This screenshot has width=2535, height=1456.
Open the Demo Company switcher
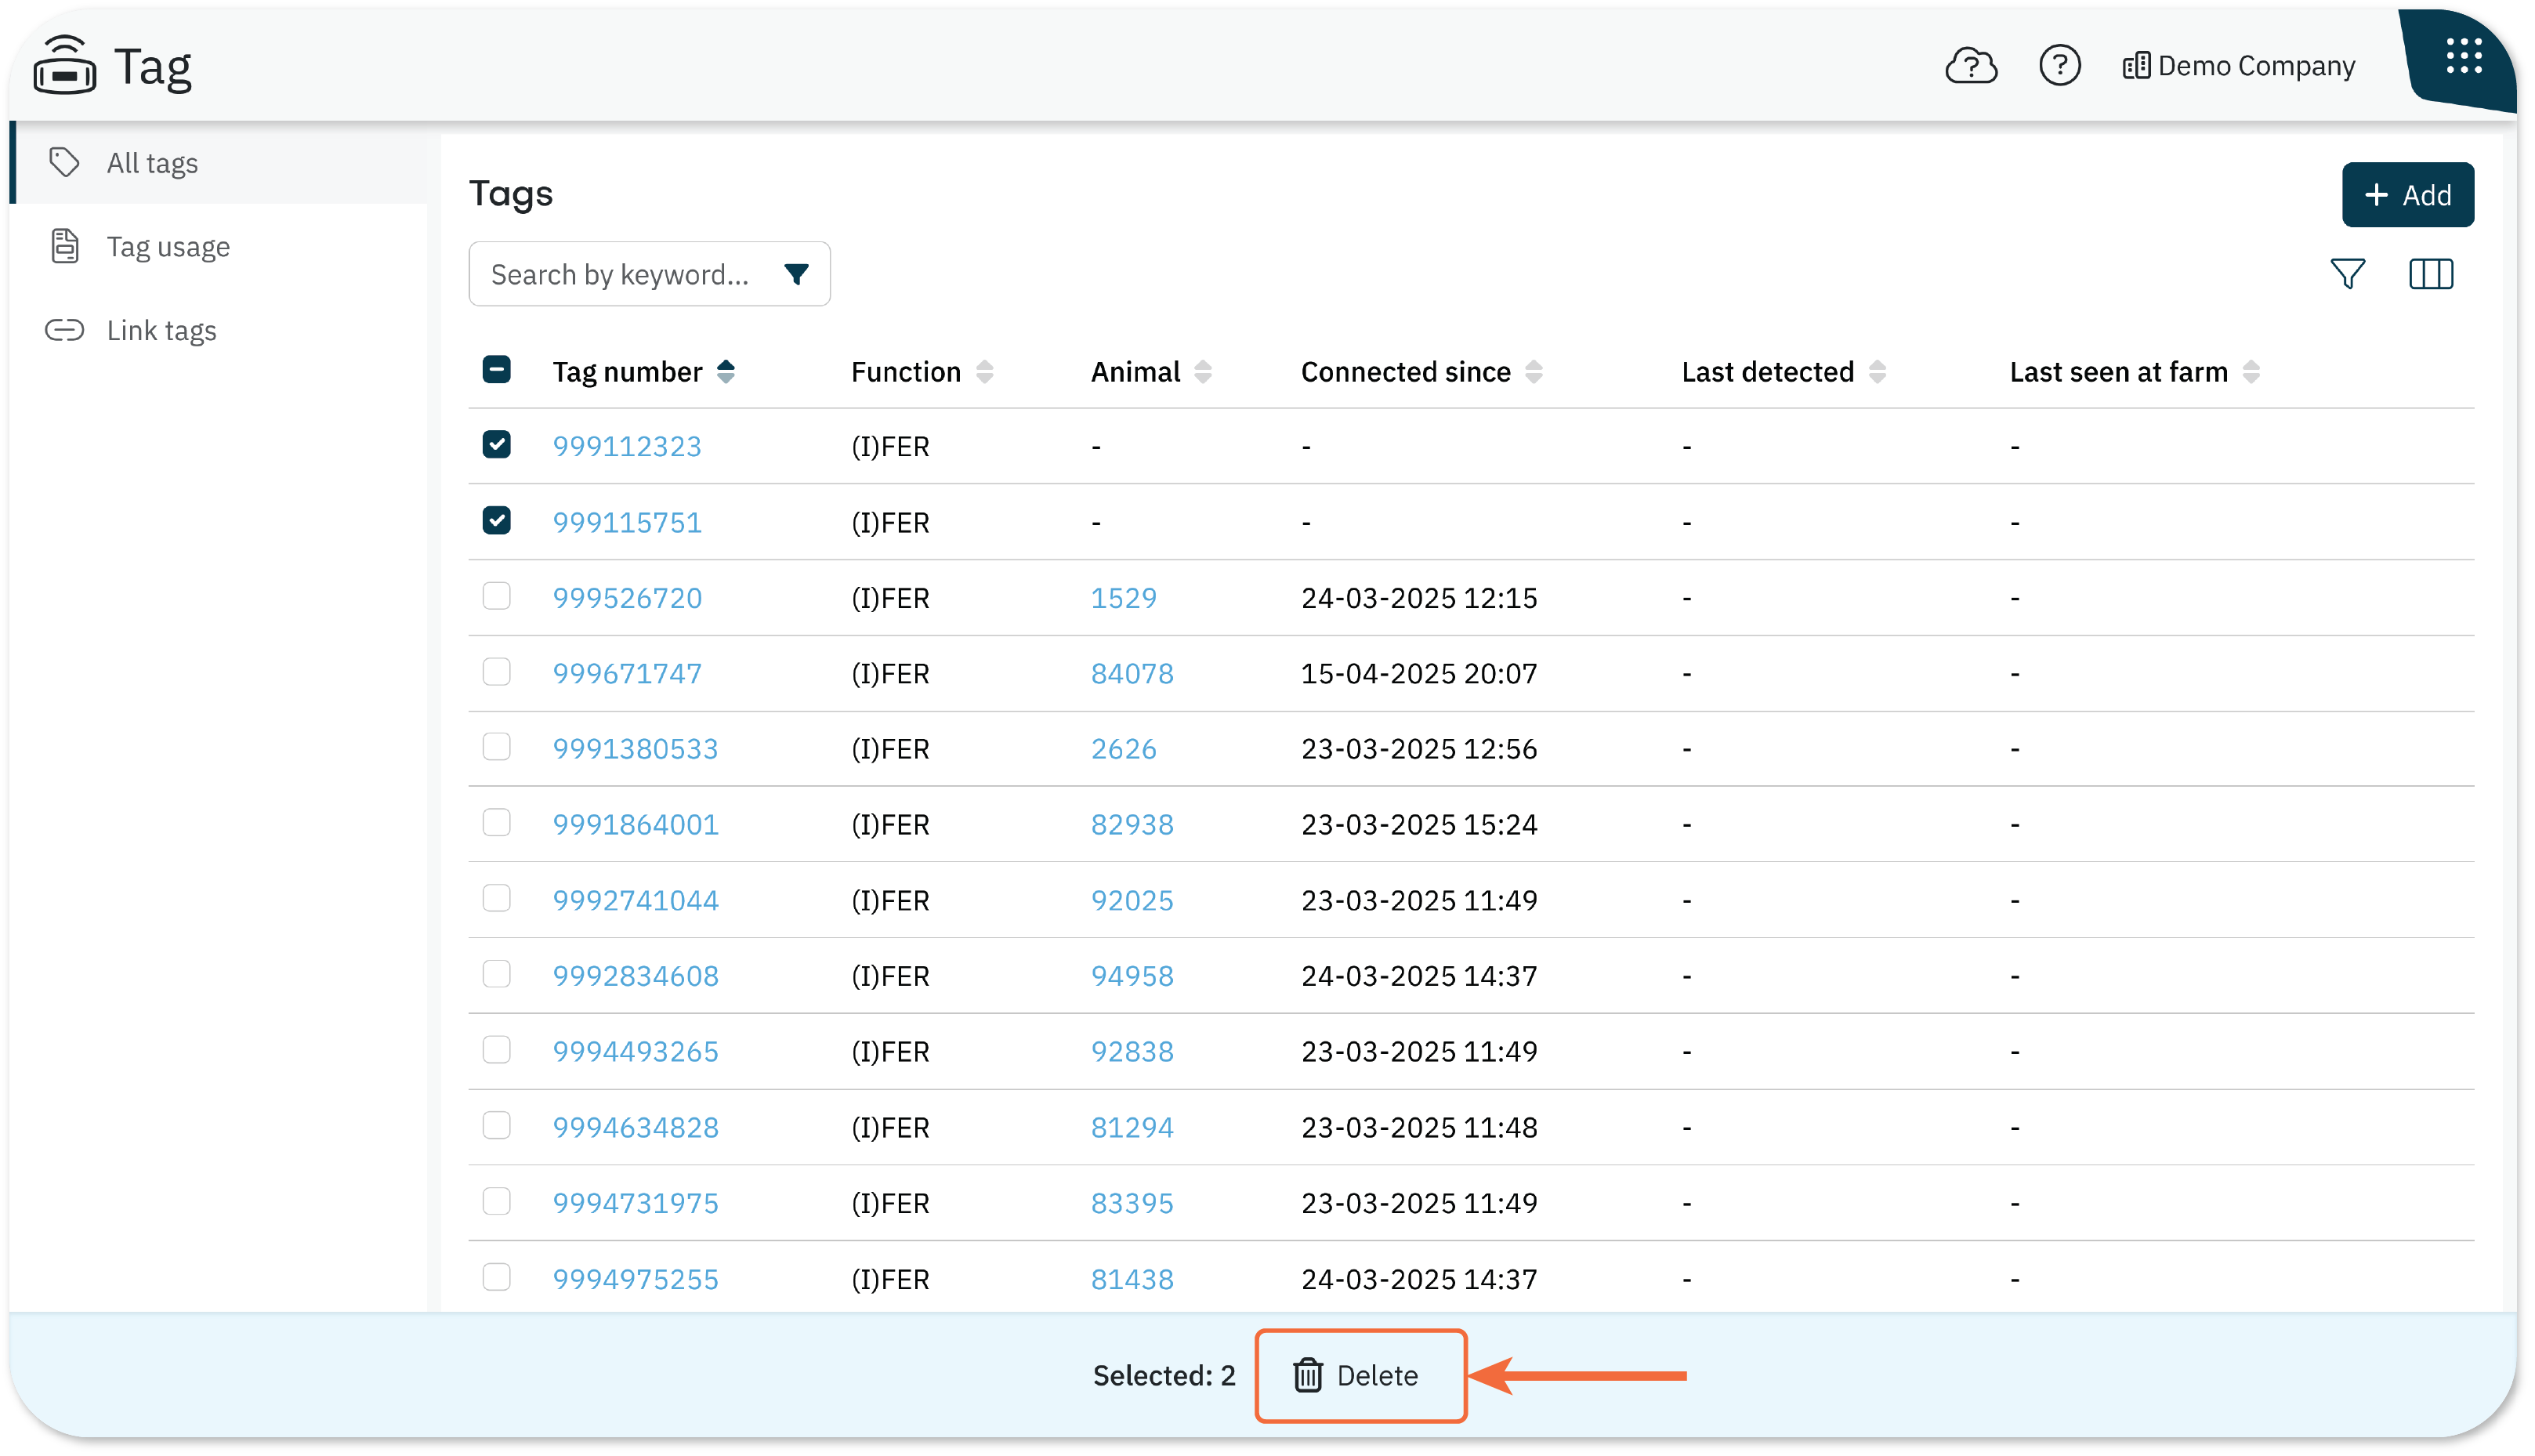(x=2238, y=66)
